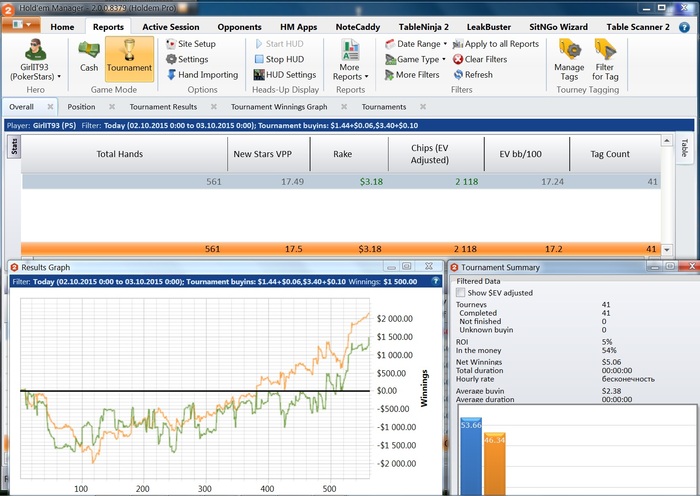Switch to the Position report tab
700x496 pixels.
click(81, 107)
